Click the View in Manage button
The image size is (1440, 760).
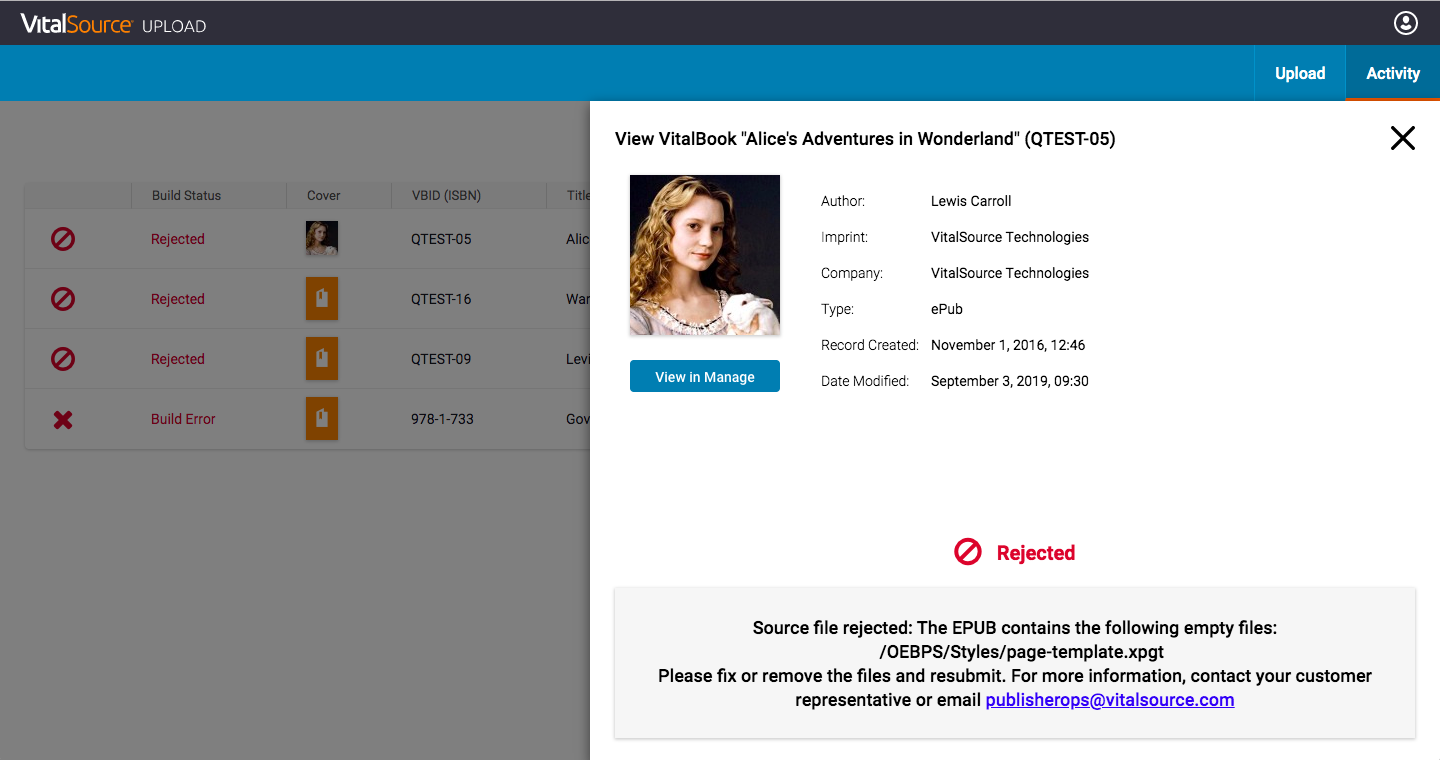pyautogui.click(x=705, y=377)
